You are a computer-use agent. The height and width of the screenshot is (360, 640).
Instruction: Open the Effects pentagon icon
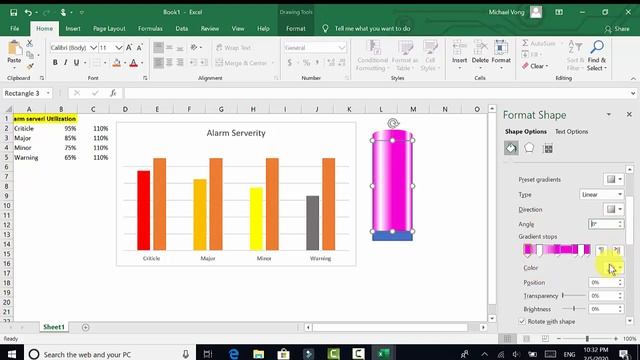pyautogui.click(x=529, y=148)
